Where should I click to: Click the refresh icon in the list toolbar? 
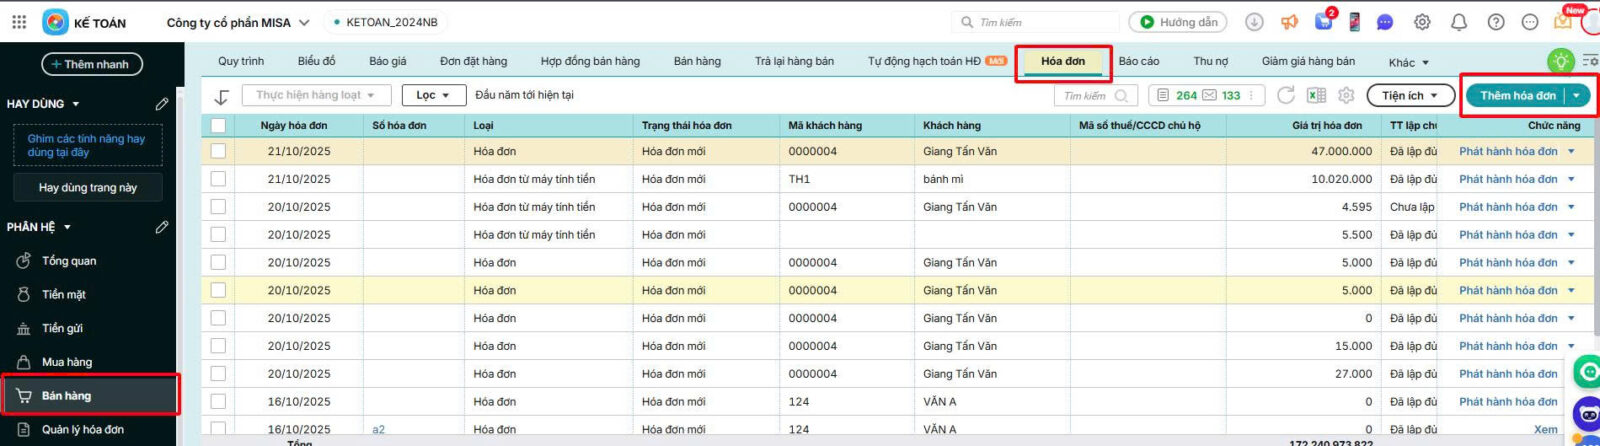[1286, 95]
